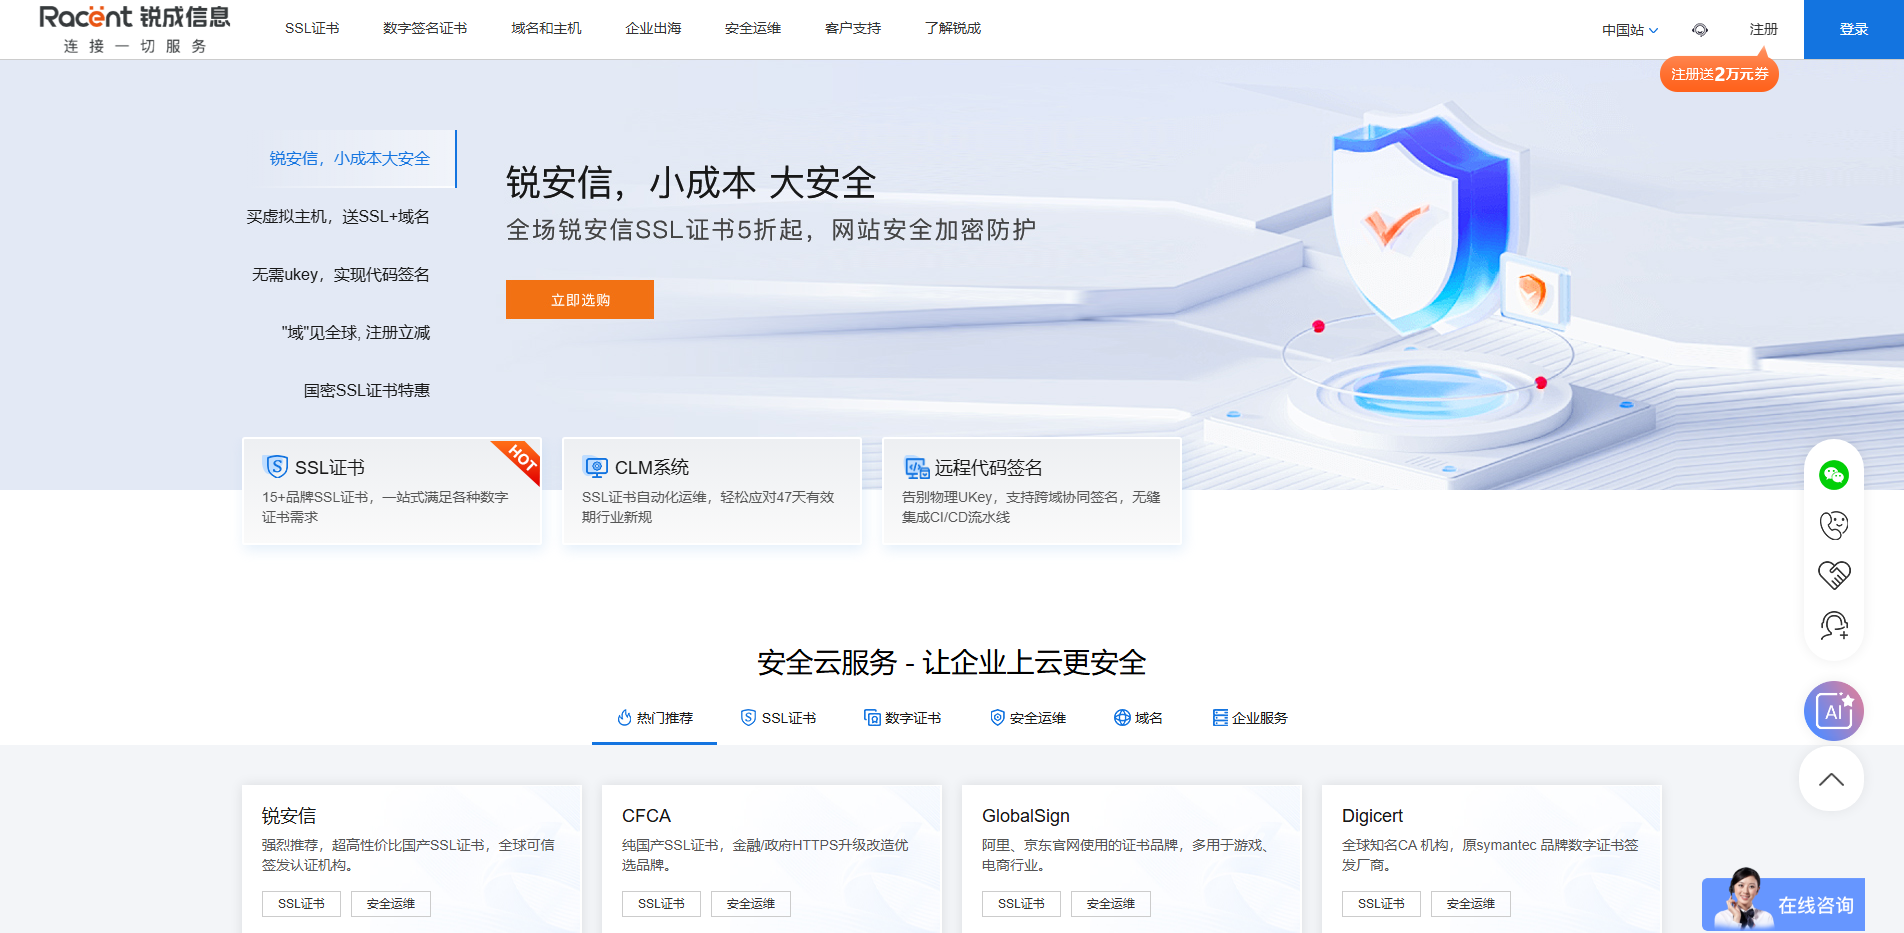Click the 立即选购 button
Viewport: 1904px width, 933px height.
pos(579,299)
